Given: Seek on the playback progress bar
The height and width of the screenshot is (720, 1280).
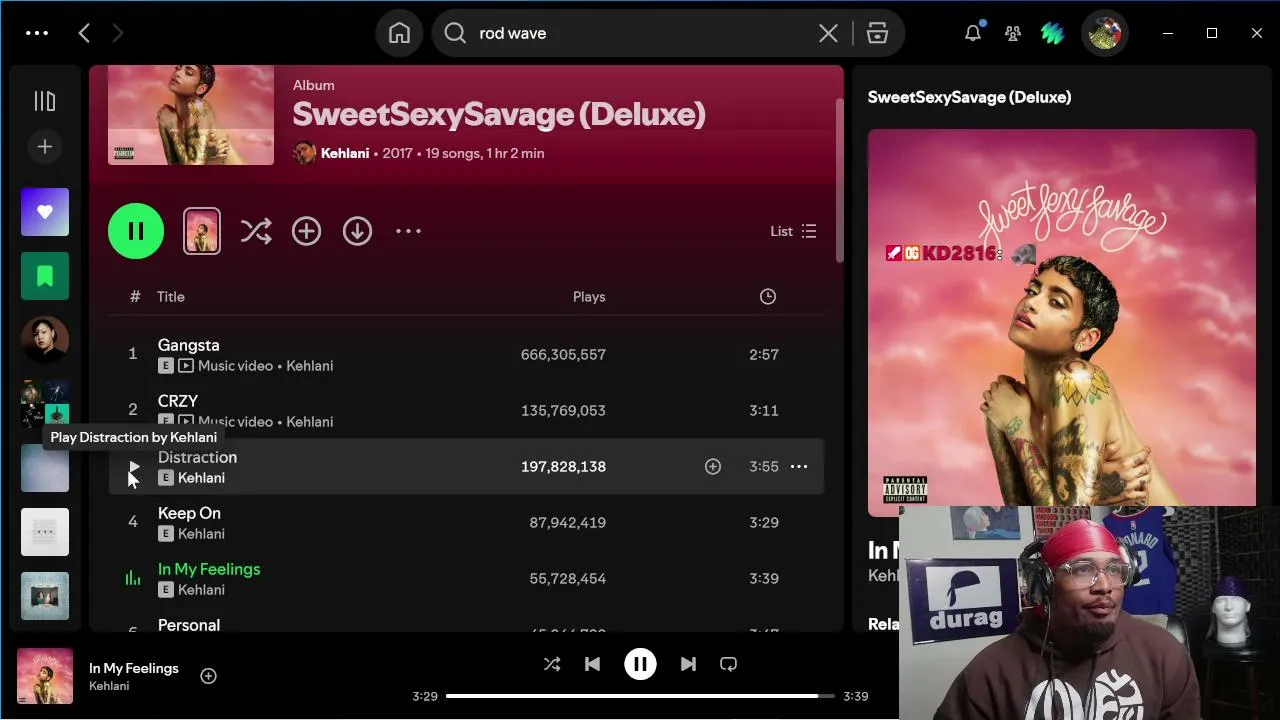Looking at the screenshot, I should click(640, 696).
